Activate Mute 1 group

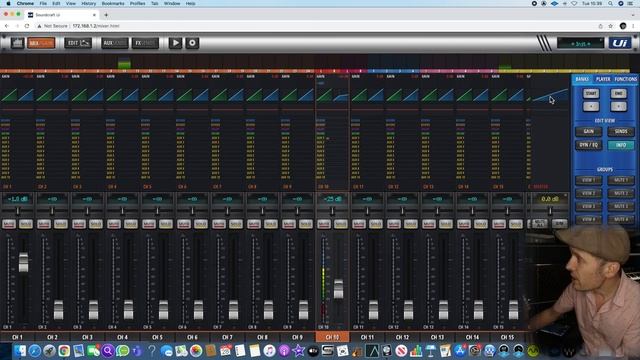click(x=621, y=180)
